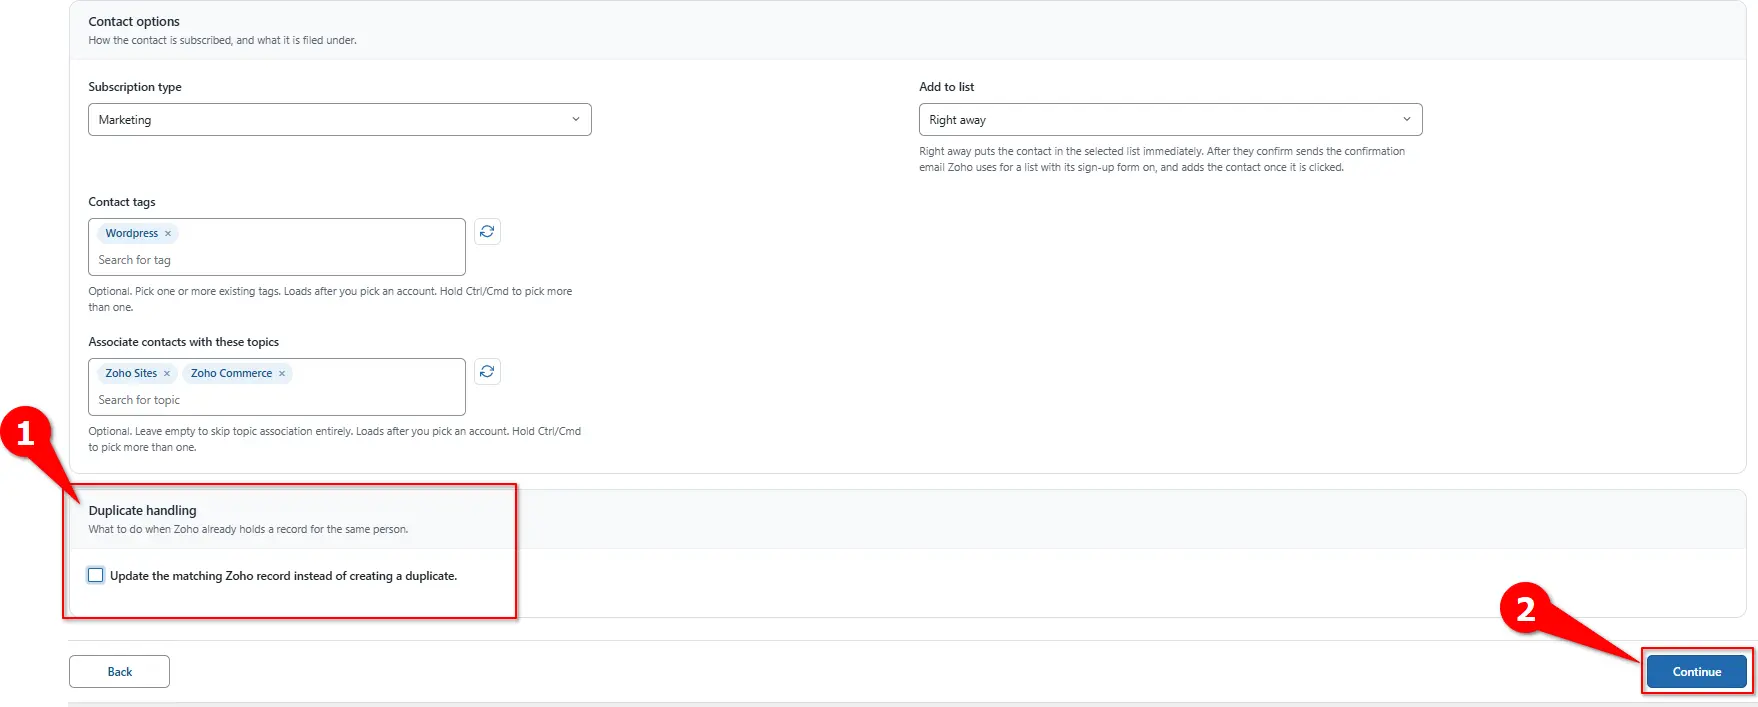Click the Zoho Commerce topic label
Image resolution: width=1758 pixels, height=707 pixels.
pyautogui.click(x=231, y=374)
